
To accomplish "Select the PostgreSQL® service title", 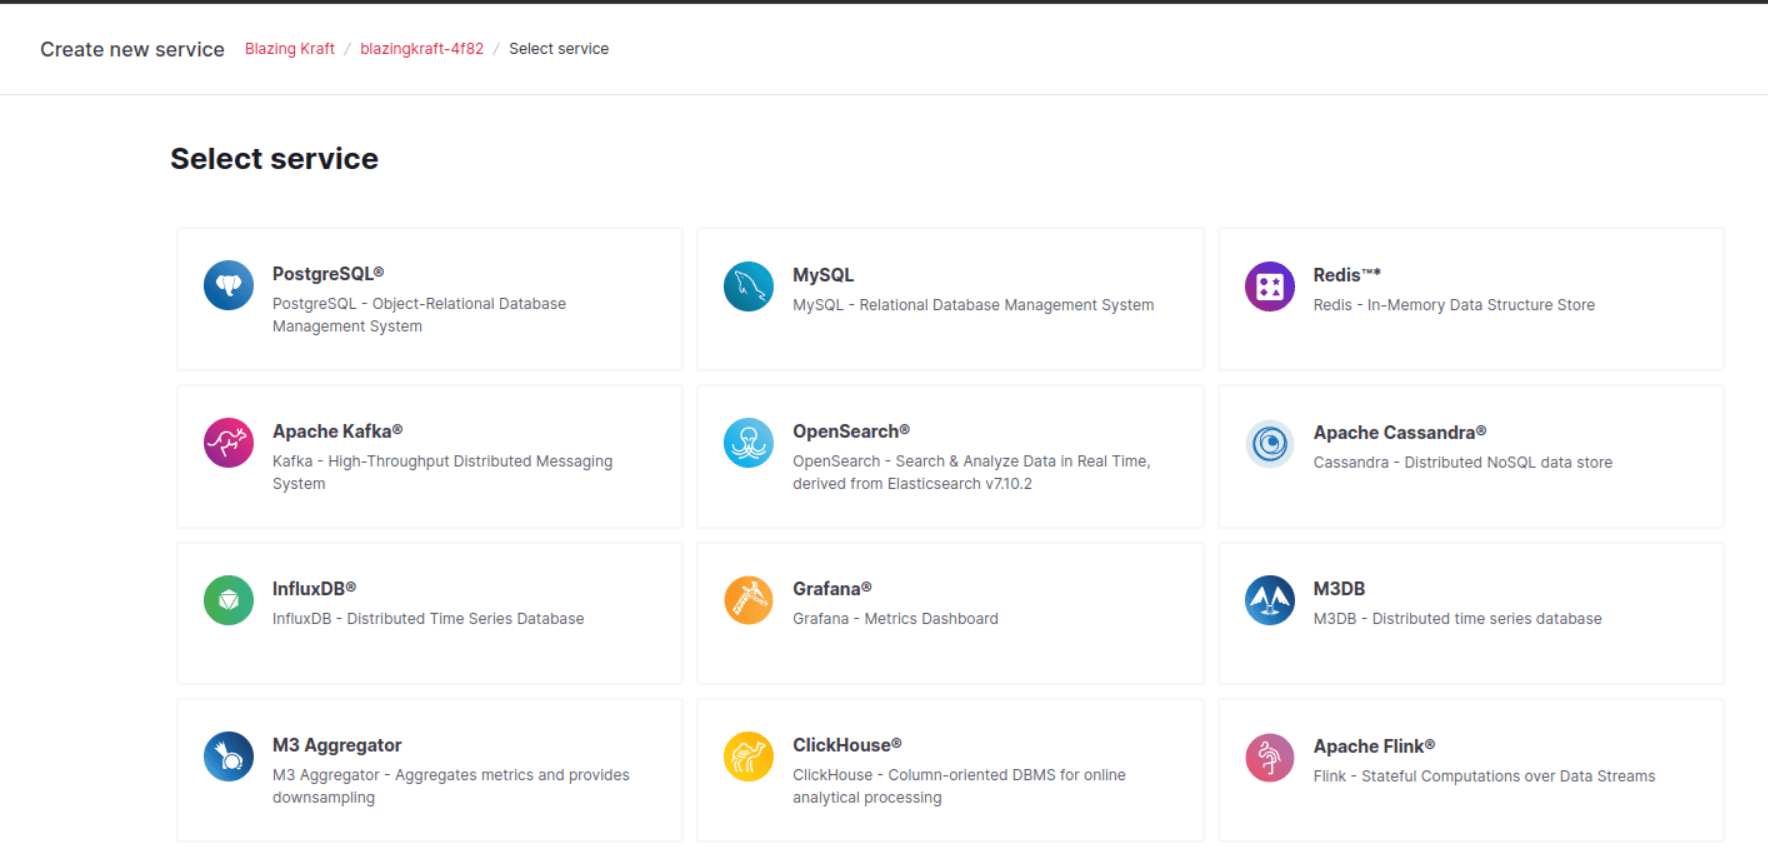I will click(x=328, y=274).
